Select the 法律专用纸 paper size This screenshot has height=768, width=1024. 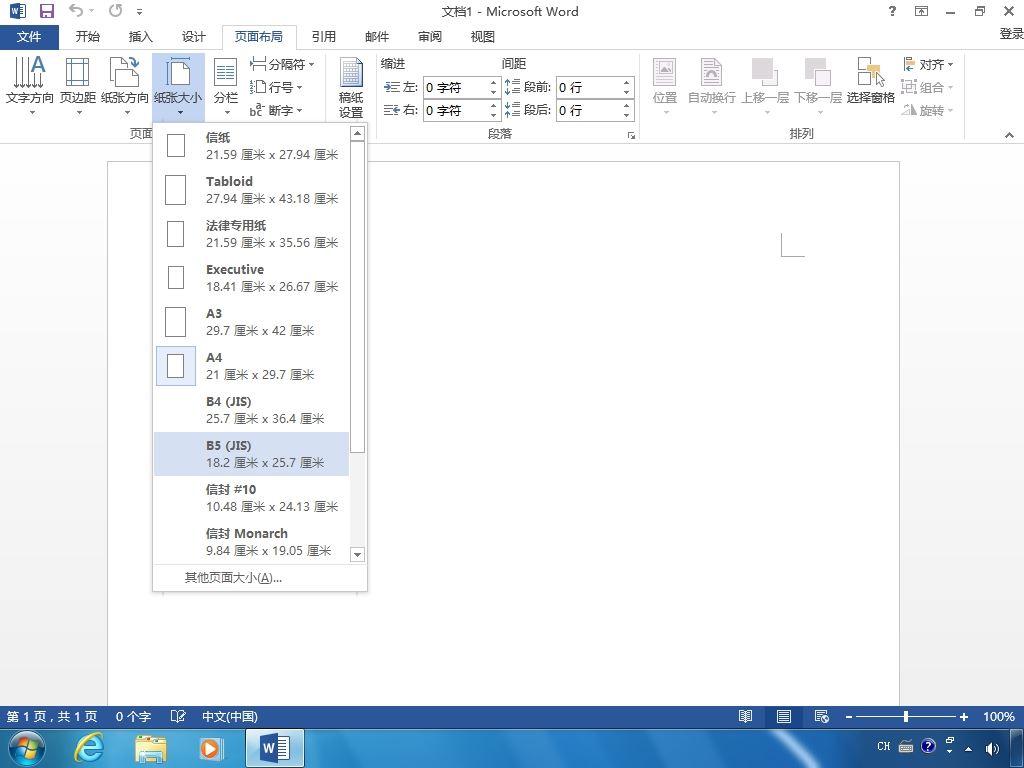(251, 234)
